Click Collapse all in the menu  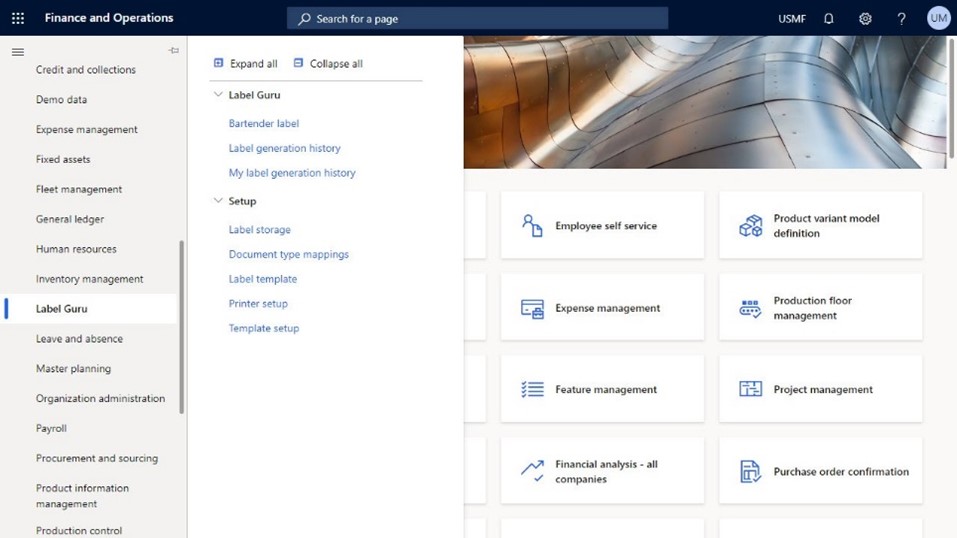click(x=328, y=63)
